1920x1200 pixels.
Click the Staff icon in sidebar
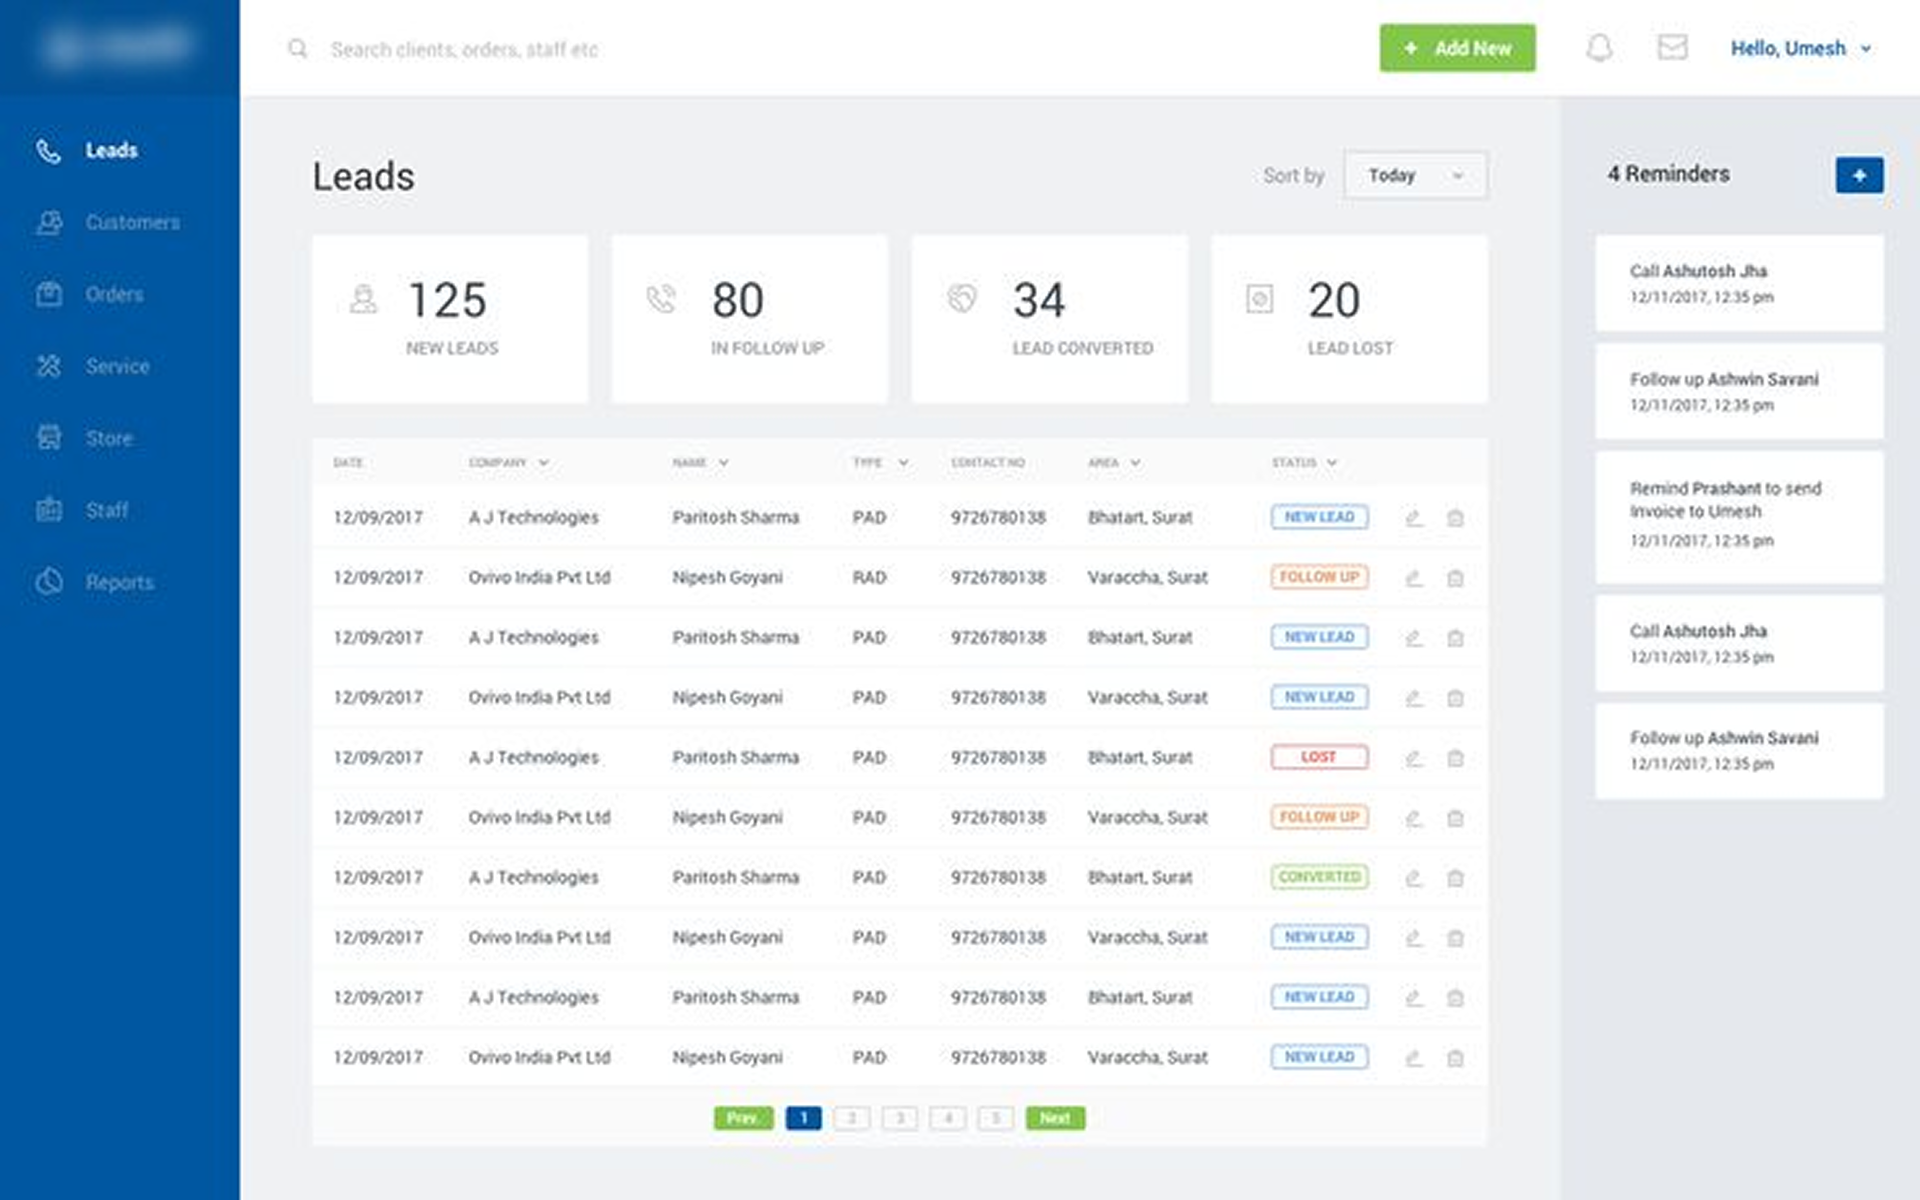[48, 510]
